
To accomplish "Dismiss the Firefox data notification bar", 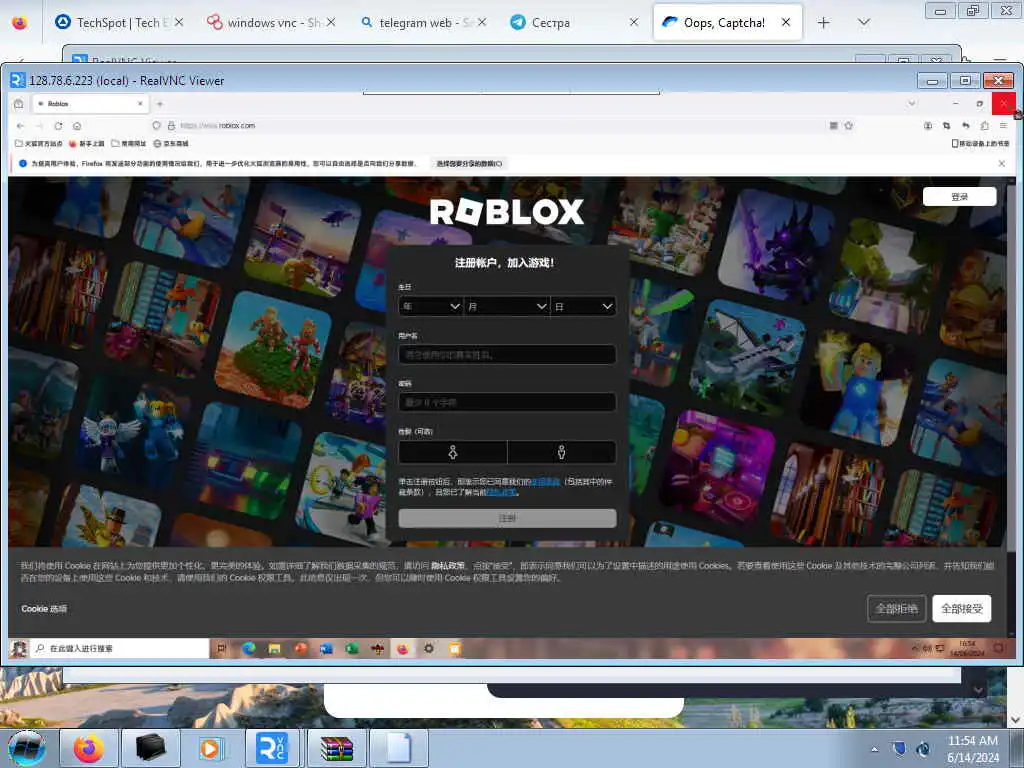I will [x=1002, y=163].
